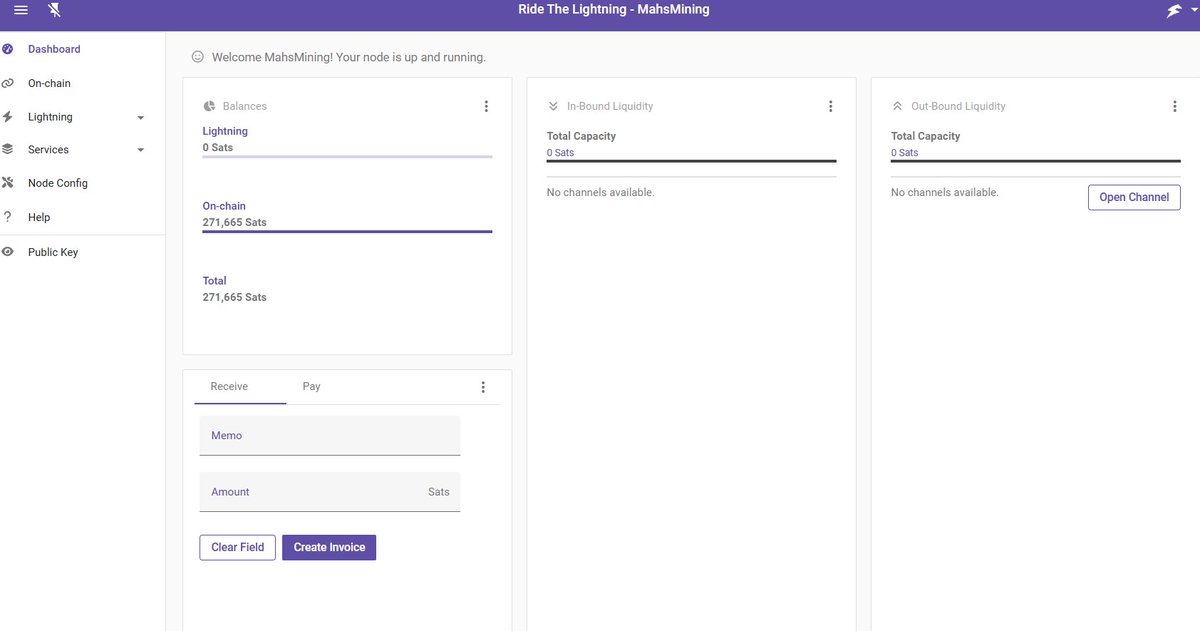Switch to the Receive tab
Image resolution: width=1200 pixels, height=631 pixels.
(x=229, y=386)
